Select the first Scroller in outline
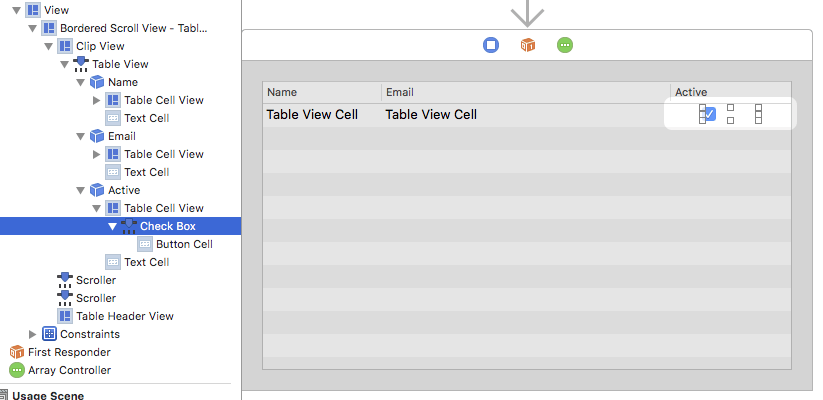The image size is (823, 400). click(x=95, y=280)
